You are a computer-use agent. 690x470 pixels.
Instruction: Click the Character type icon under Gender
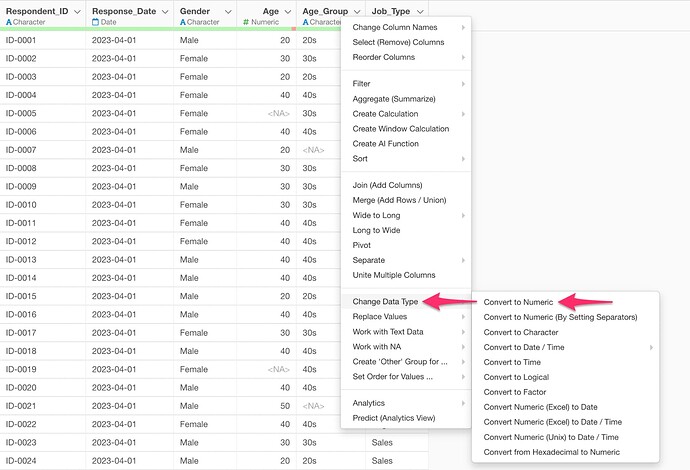click(183, 21)
